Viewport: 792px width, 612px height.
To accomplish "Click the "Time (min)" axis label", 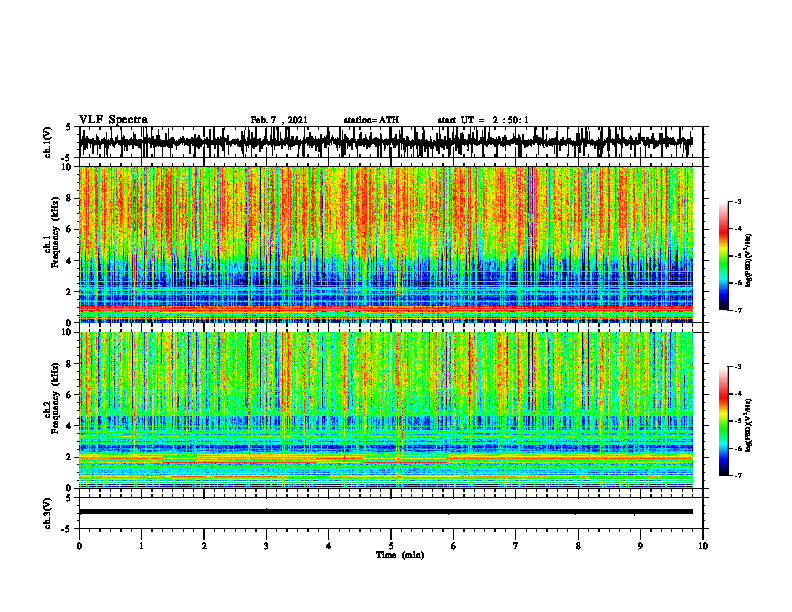I will coord(400,555).
